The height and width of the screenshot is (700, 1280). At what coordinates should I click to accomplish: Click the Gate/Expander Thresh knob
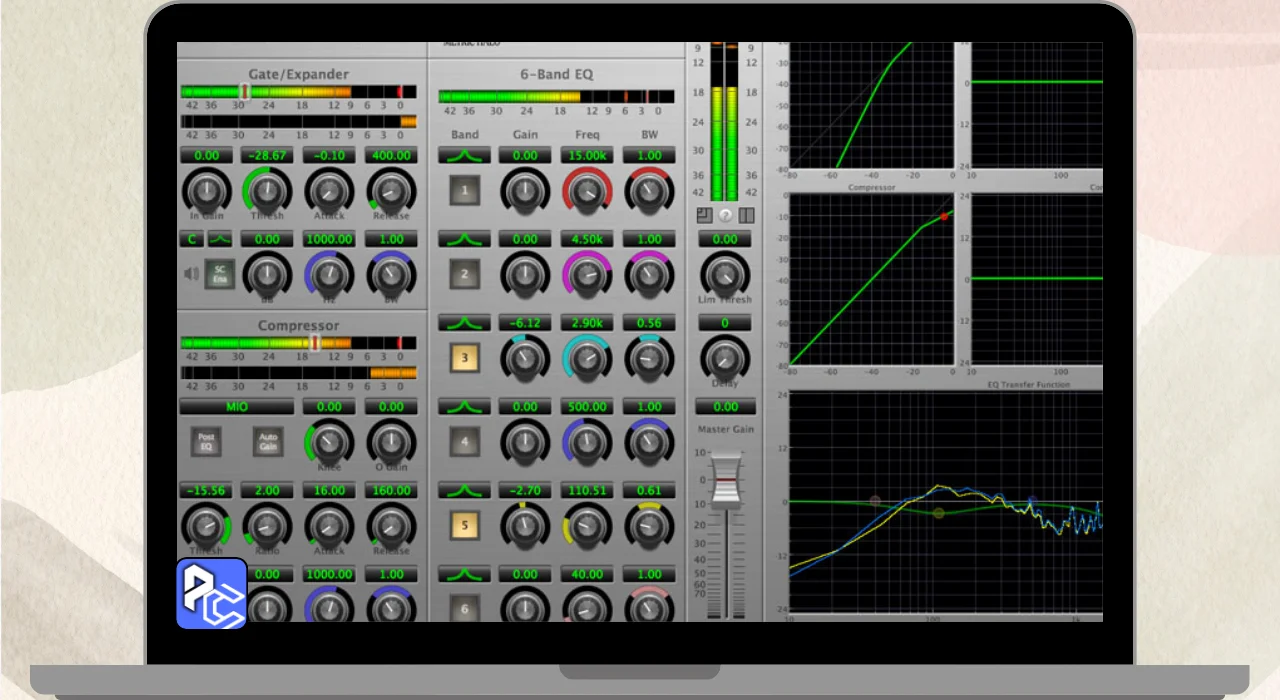(267, 190)
